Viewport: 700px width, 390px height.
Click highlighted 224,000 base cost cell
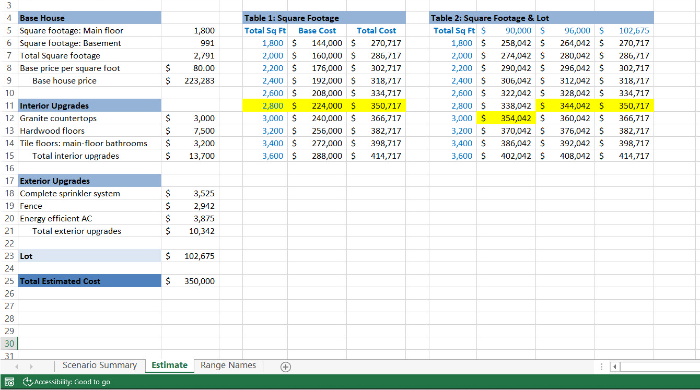pyautogui.click(x=317, y=106)
